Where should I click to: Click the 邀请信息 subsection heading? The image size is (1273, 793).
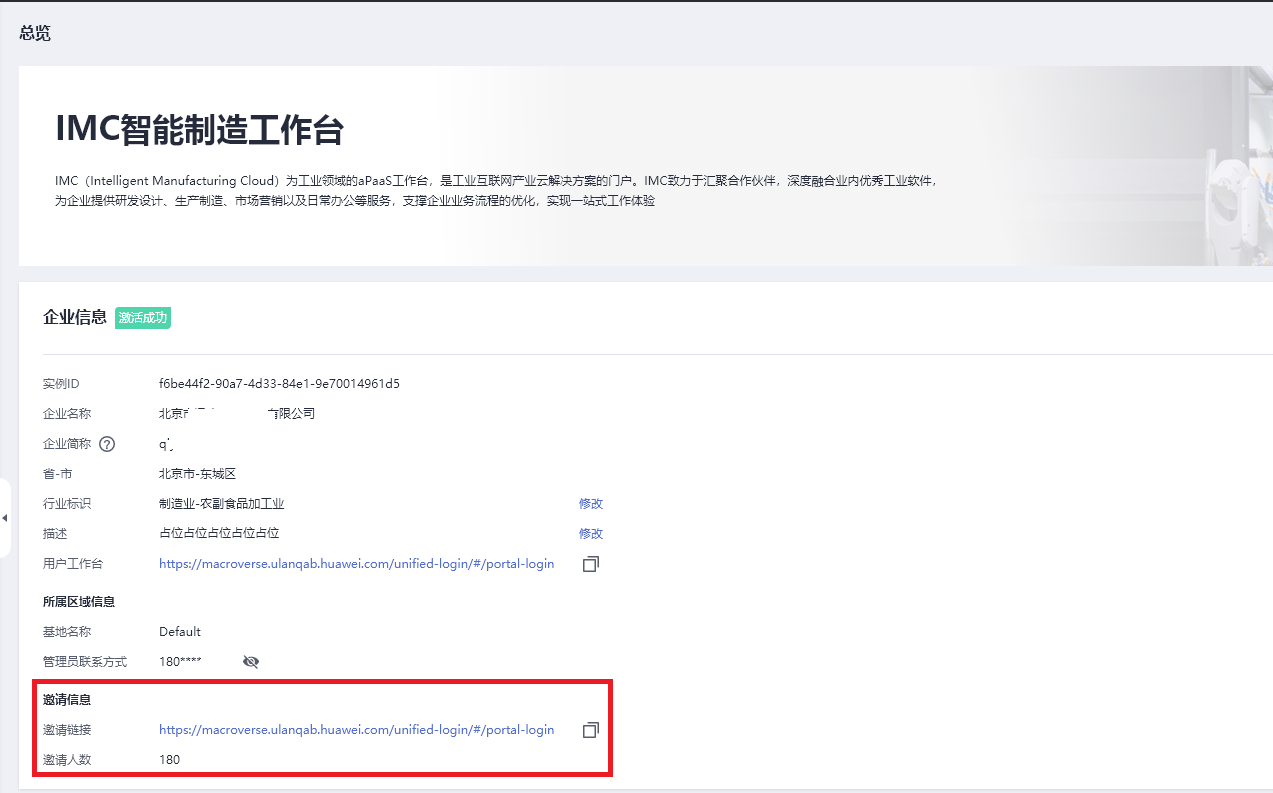tap(67, 700)
